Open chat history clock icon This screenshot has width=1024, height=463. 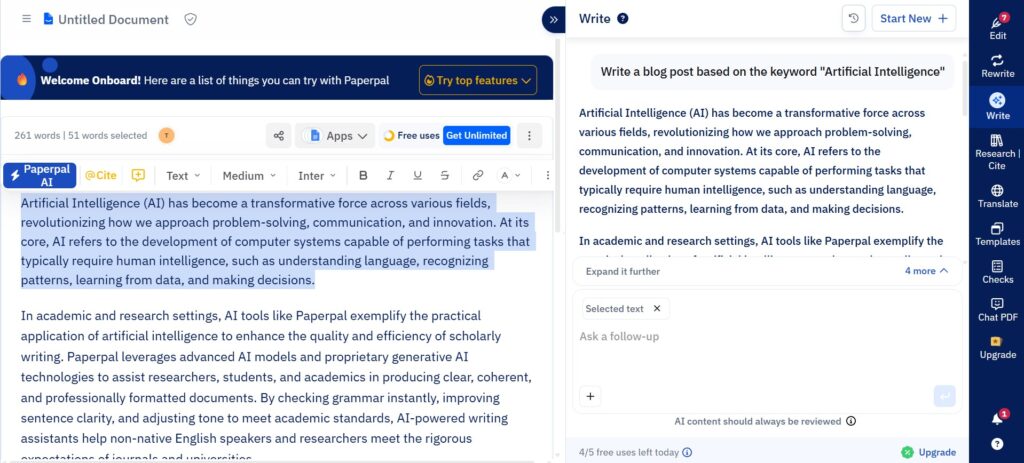[854, 18]
